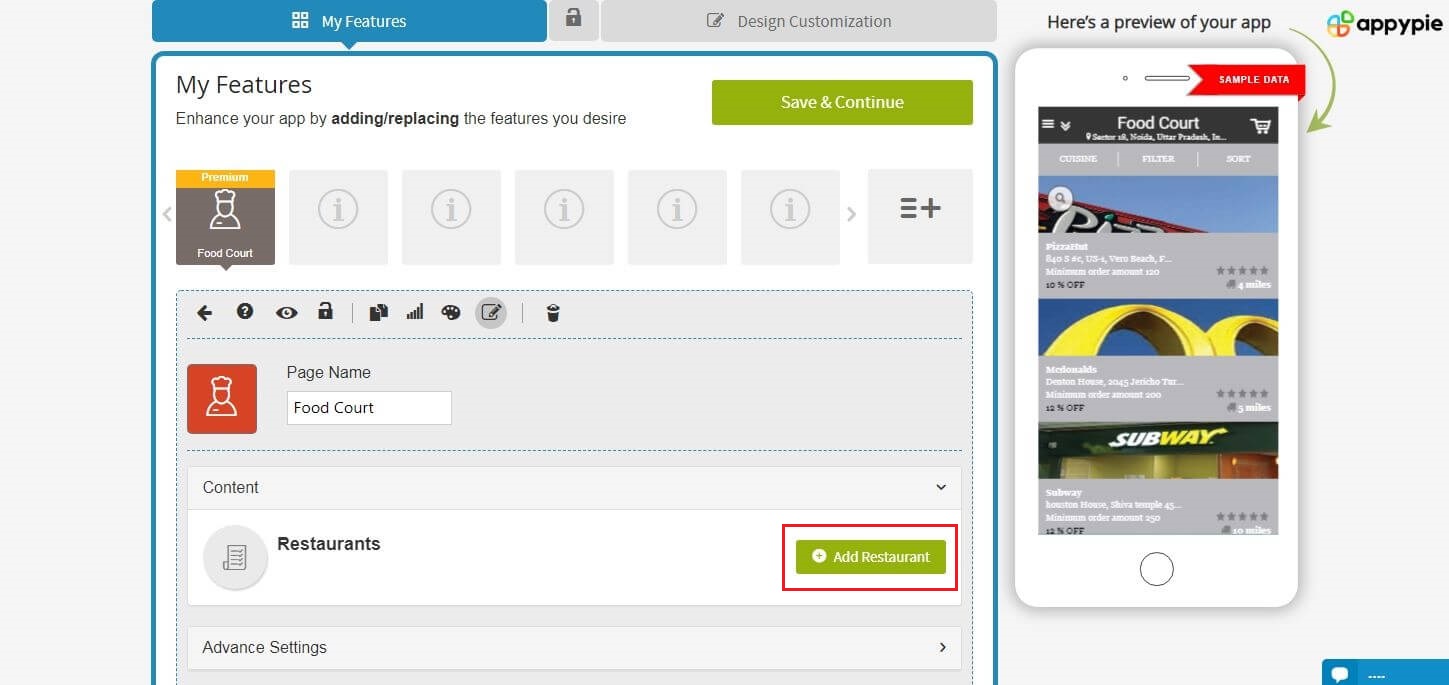This screenshot has height=685, width=1449.
Task: Toggle the eye preview icon
Action: pos(287,313)
